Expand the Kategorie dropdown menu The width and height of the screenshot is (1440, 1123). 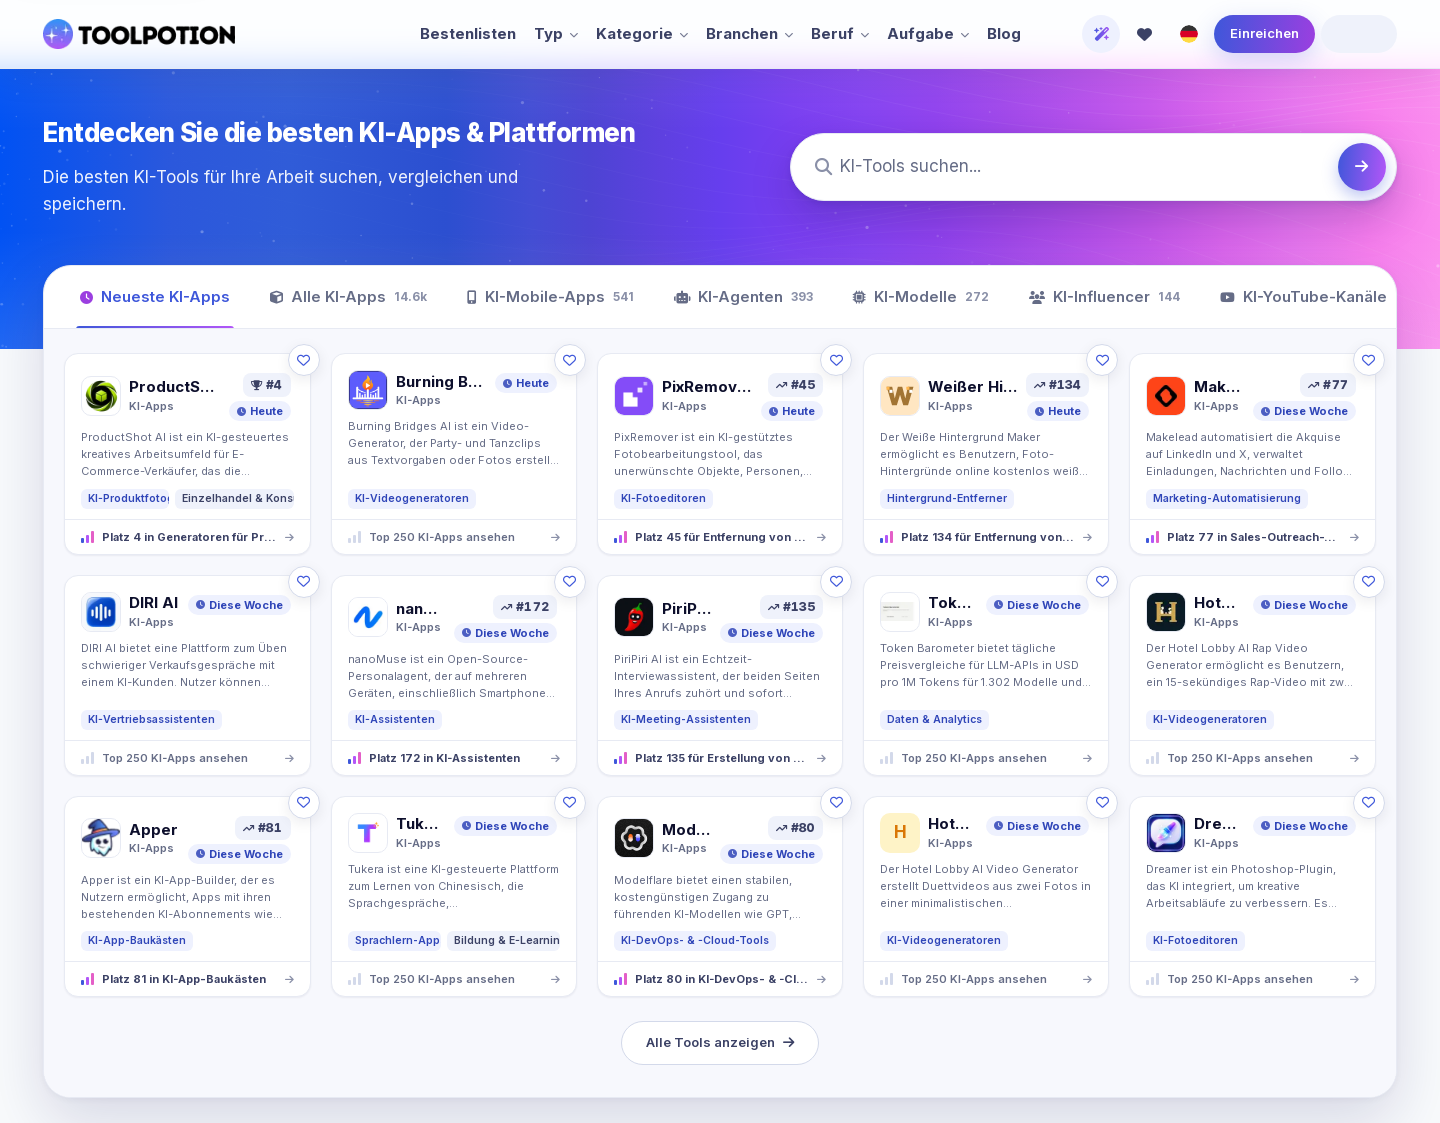click(642, 34)
